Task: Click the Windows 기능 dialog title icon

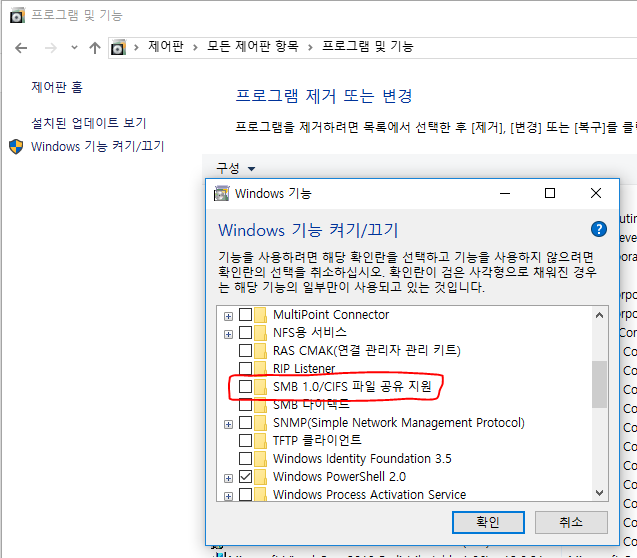Action: tap(221, 193)
